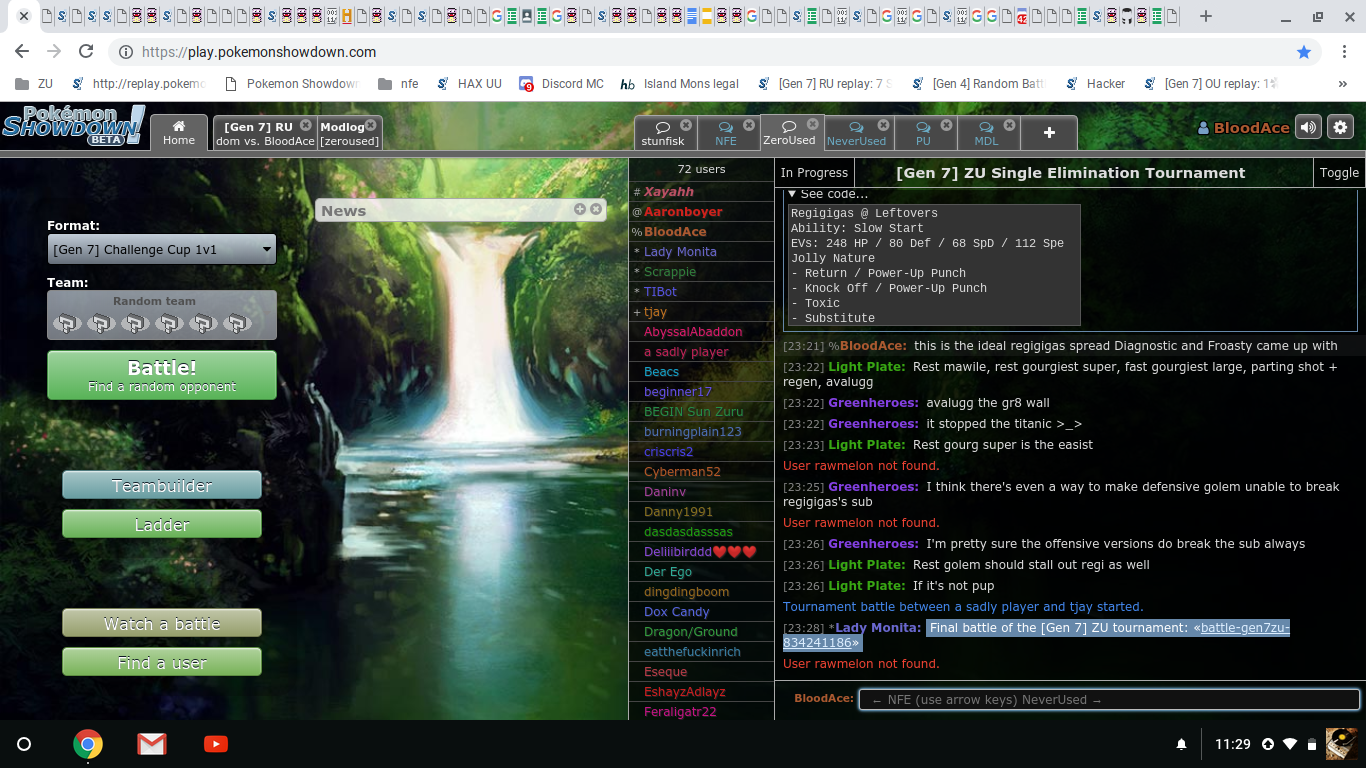Open Discord MC bookmark
The height and width of the screenshot is (768, 1366).
click(x=561, y=84)
